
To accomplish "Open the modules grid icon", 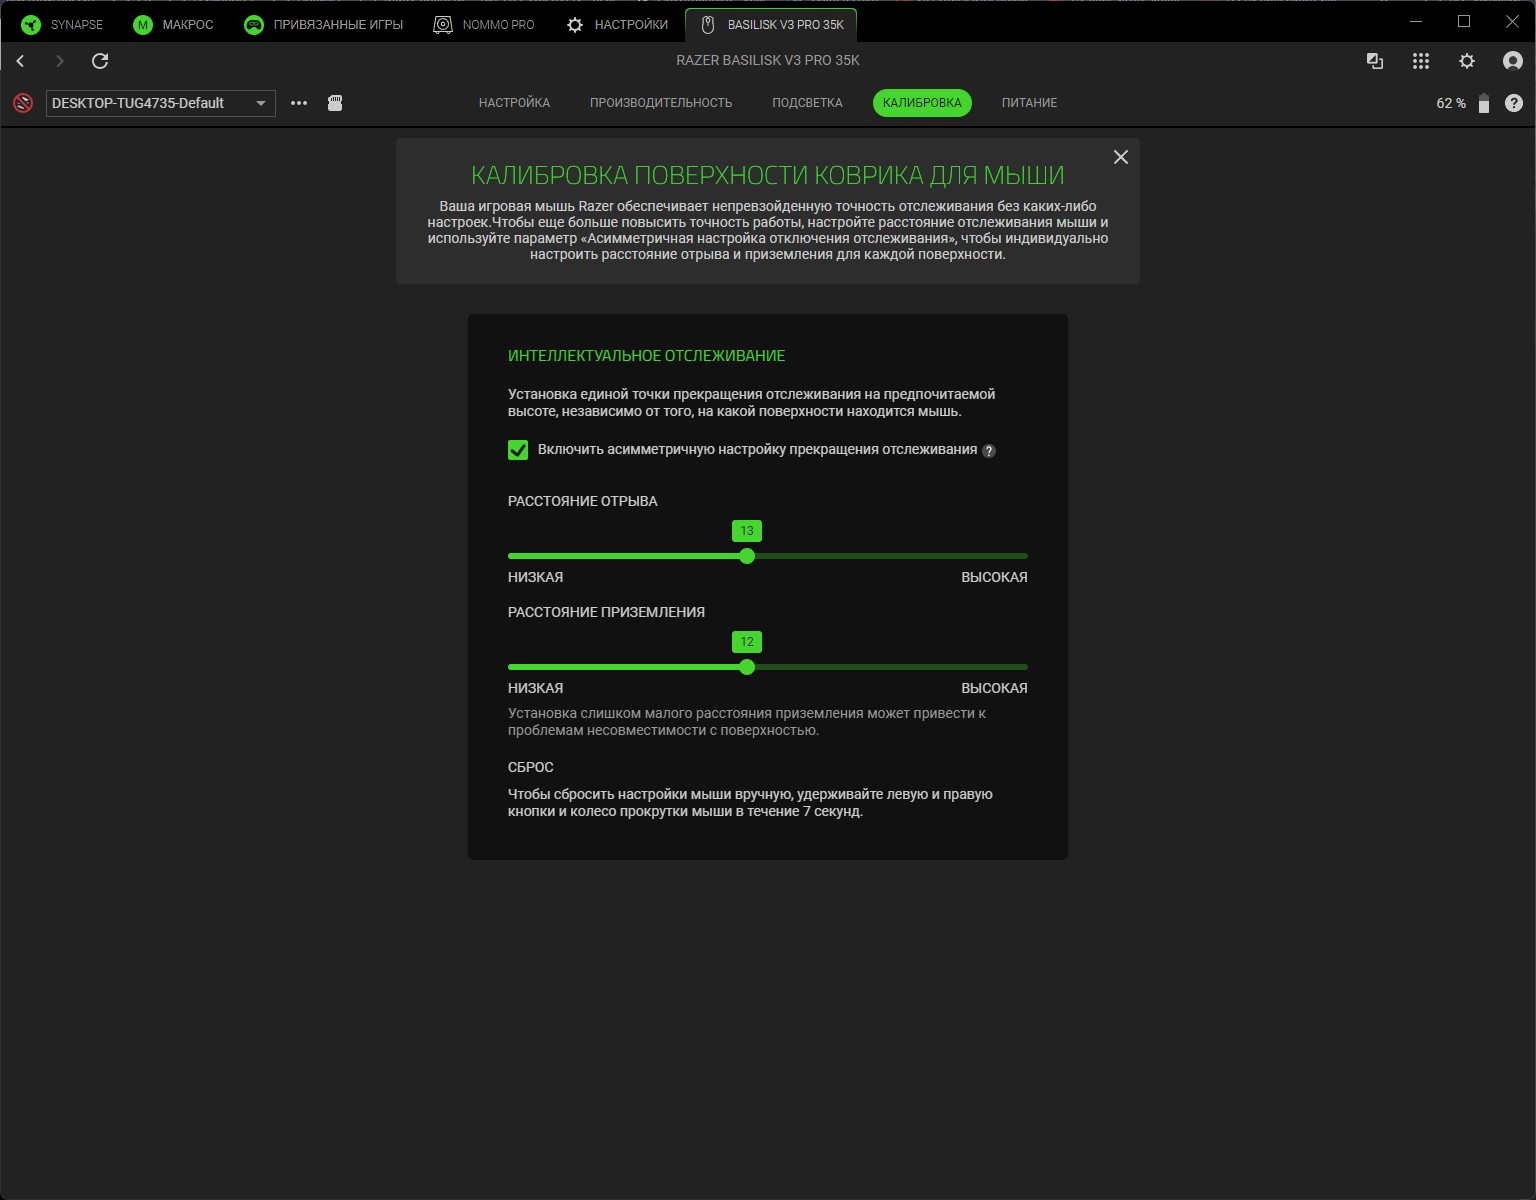I will click(x=1421, y=61).
